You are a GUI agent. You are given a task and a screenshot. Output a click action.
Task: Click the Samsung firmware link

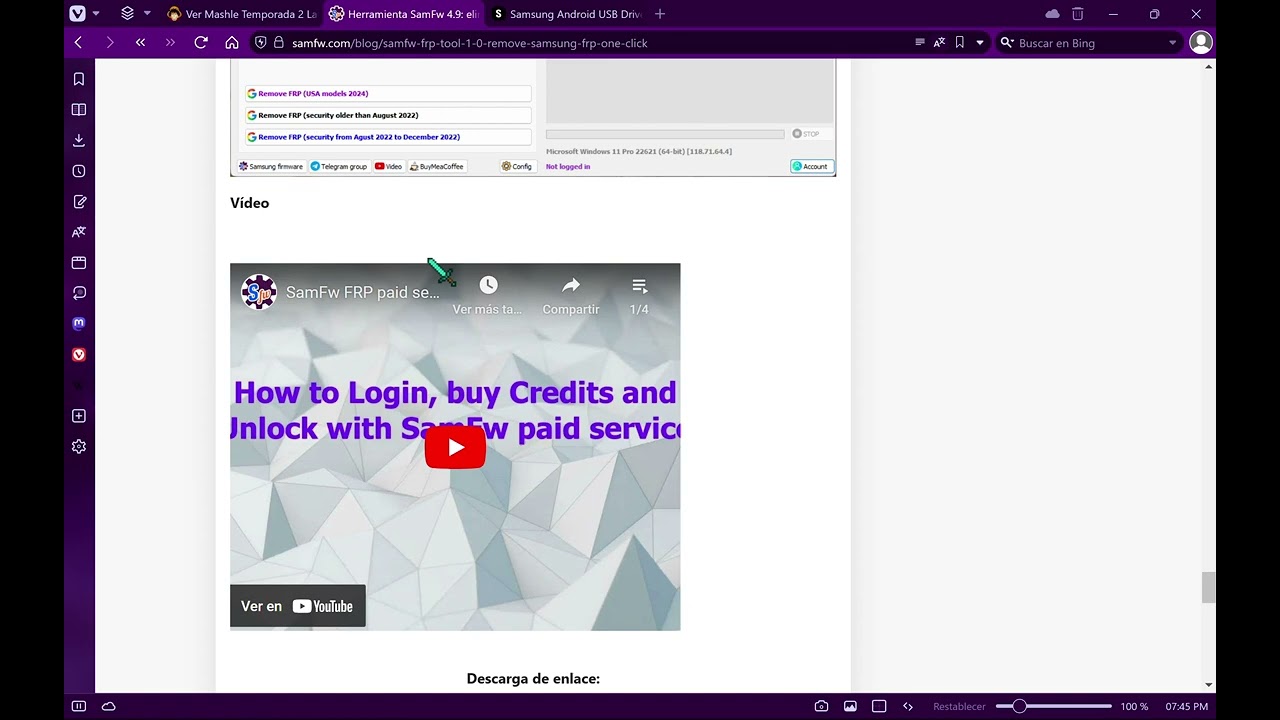[x=271, y=166]
